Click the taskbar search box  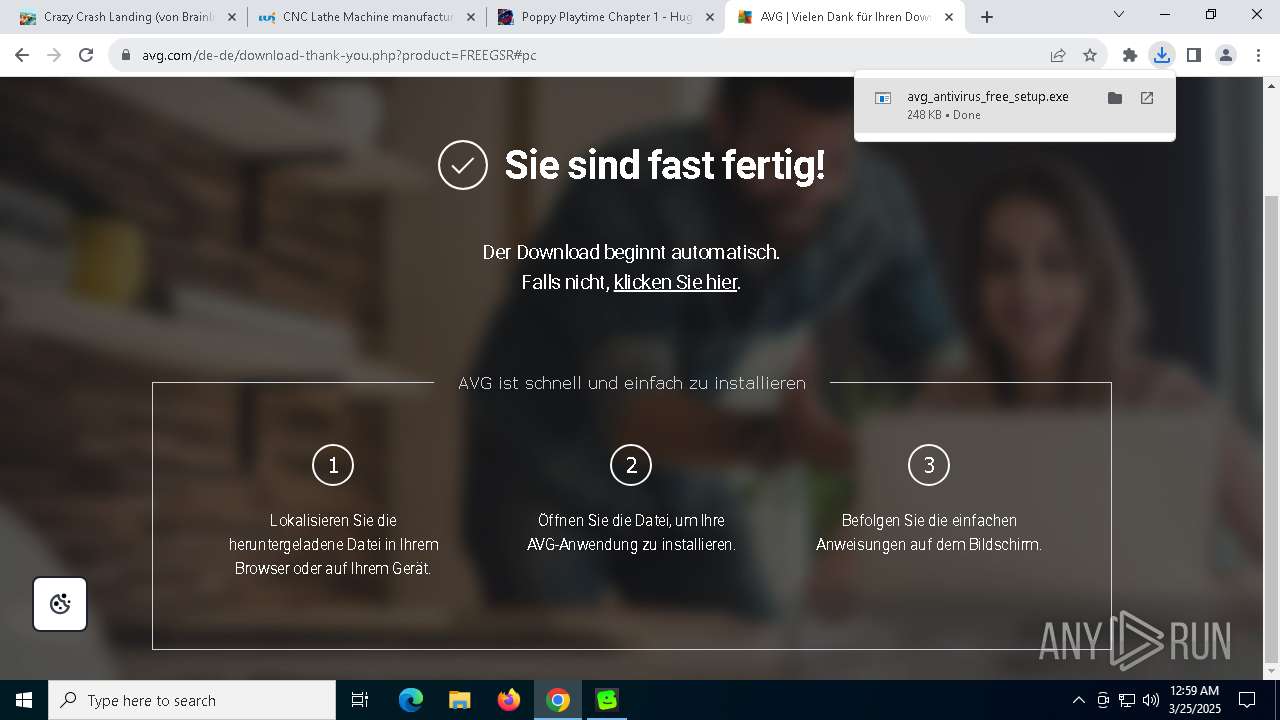[x=192, y=700]
